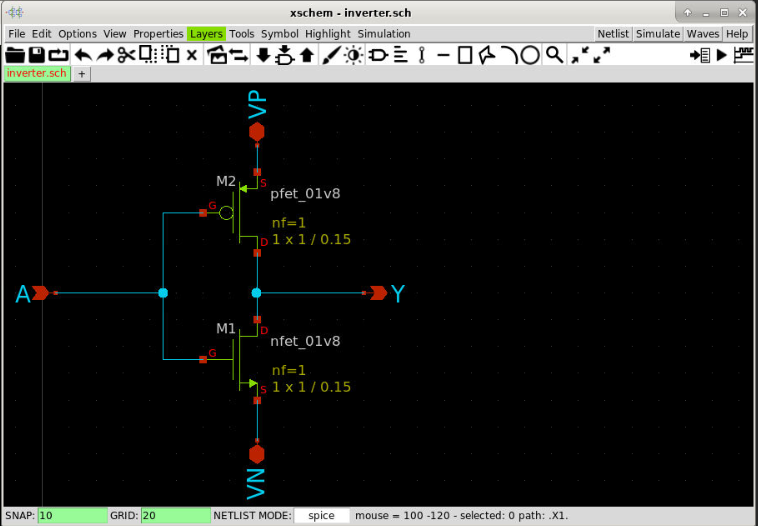This screenshot has height=526, width=758.
Task: Click the nfet_01v8 text
Action: coord(305,341)
